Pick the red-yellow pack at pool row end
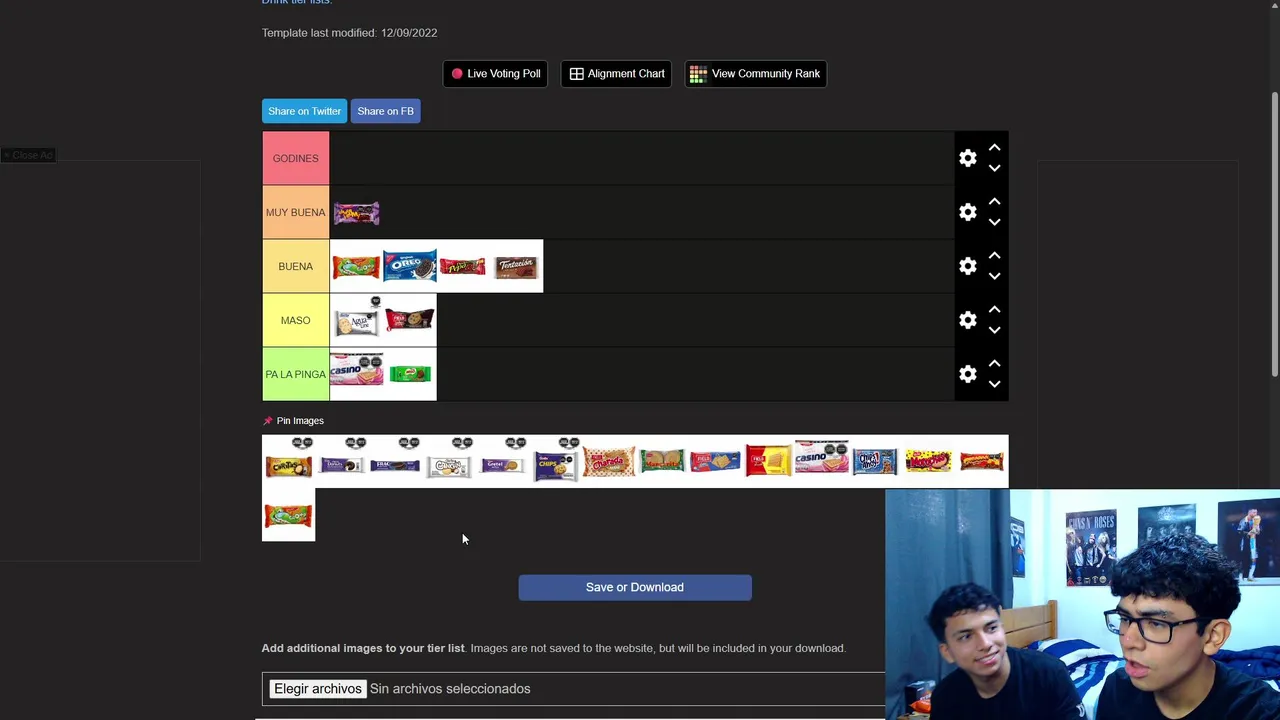This screenshot has height=720, width=1280. coord(982,461)
